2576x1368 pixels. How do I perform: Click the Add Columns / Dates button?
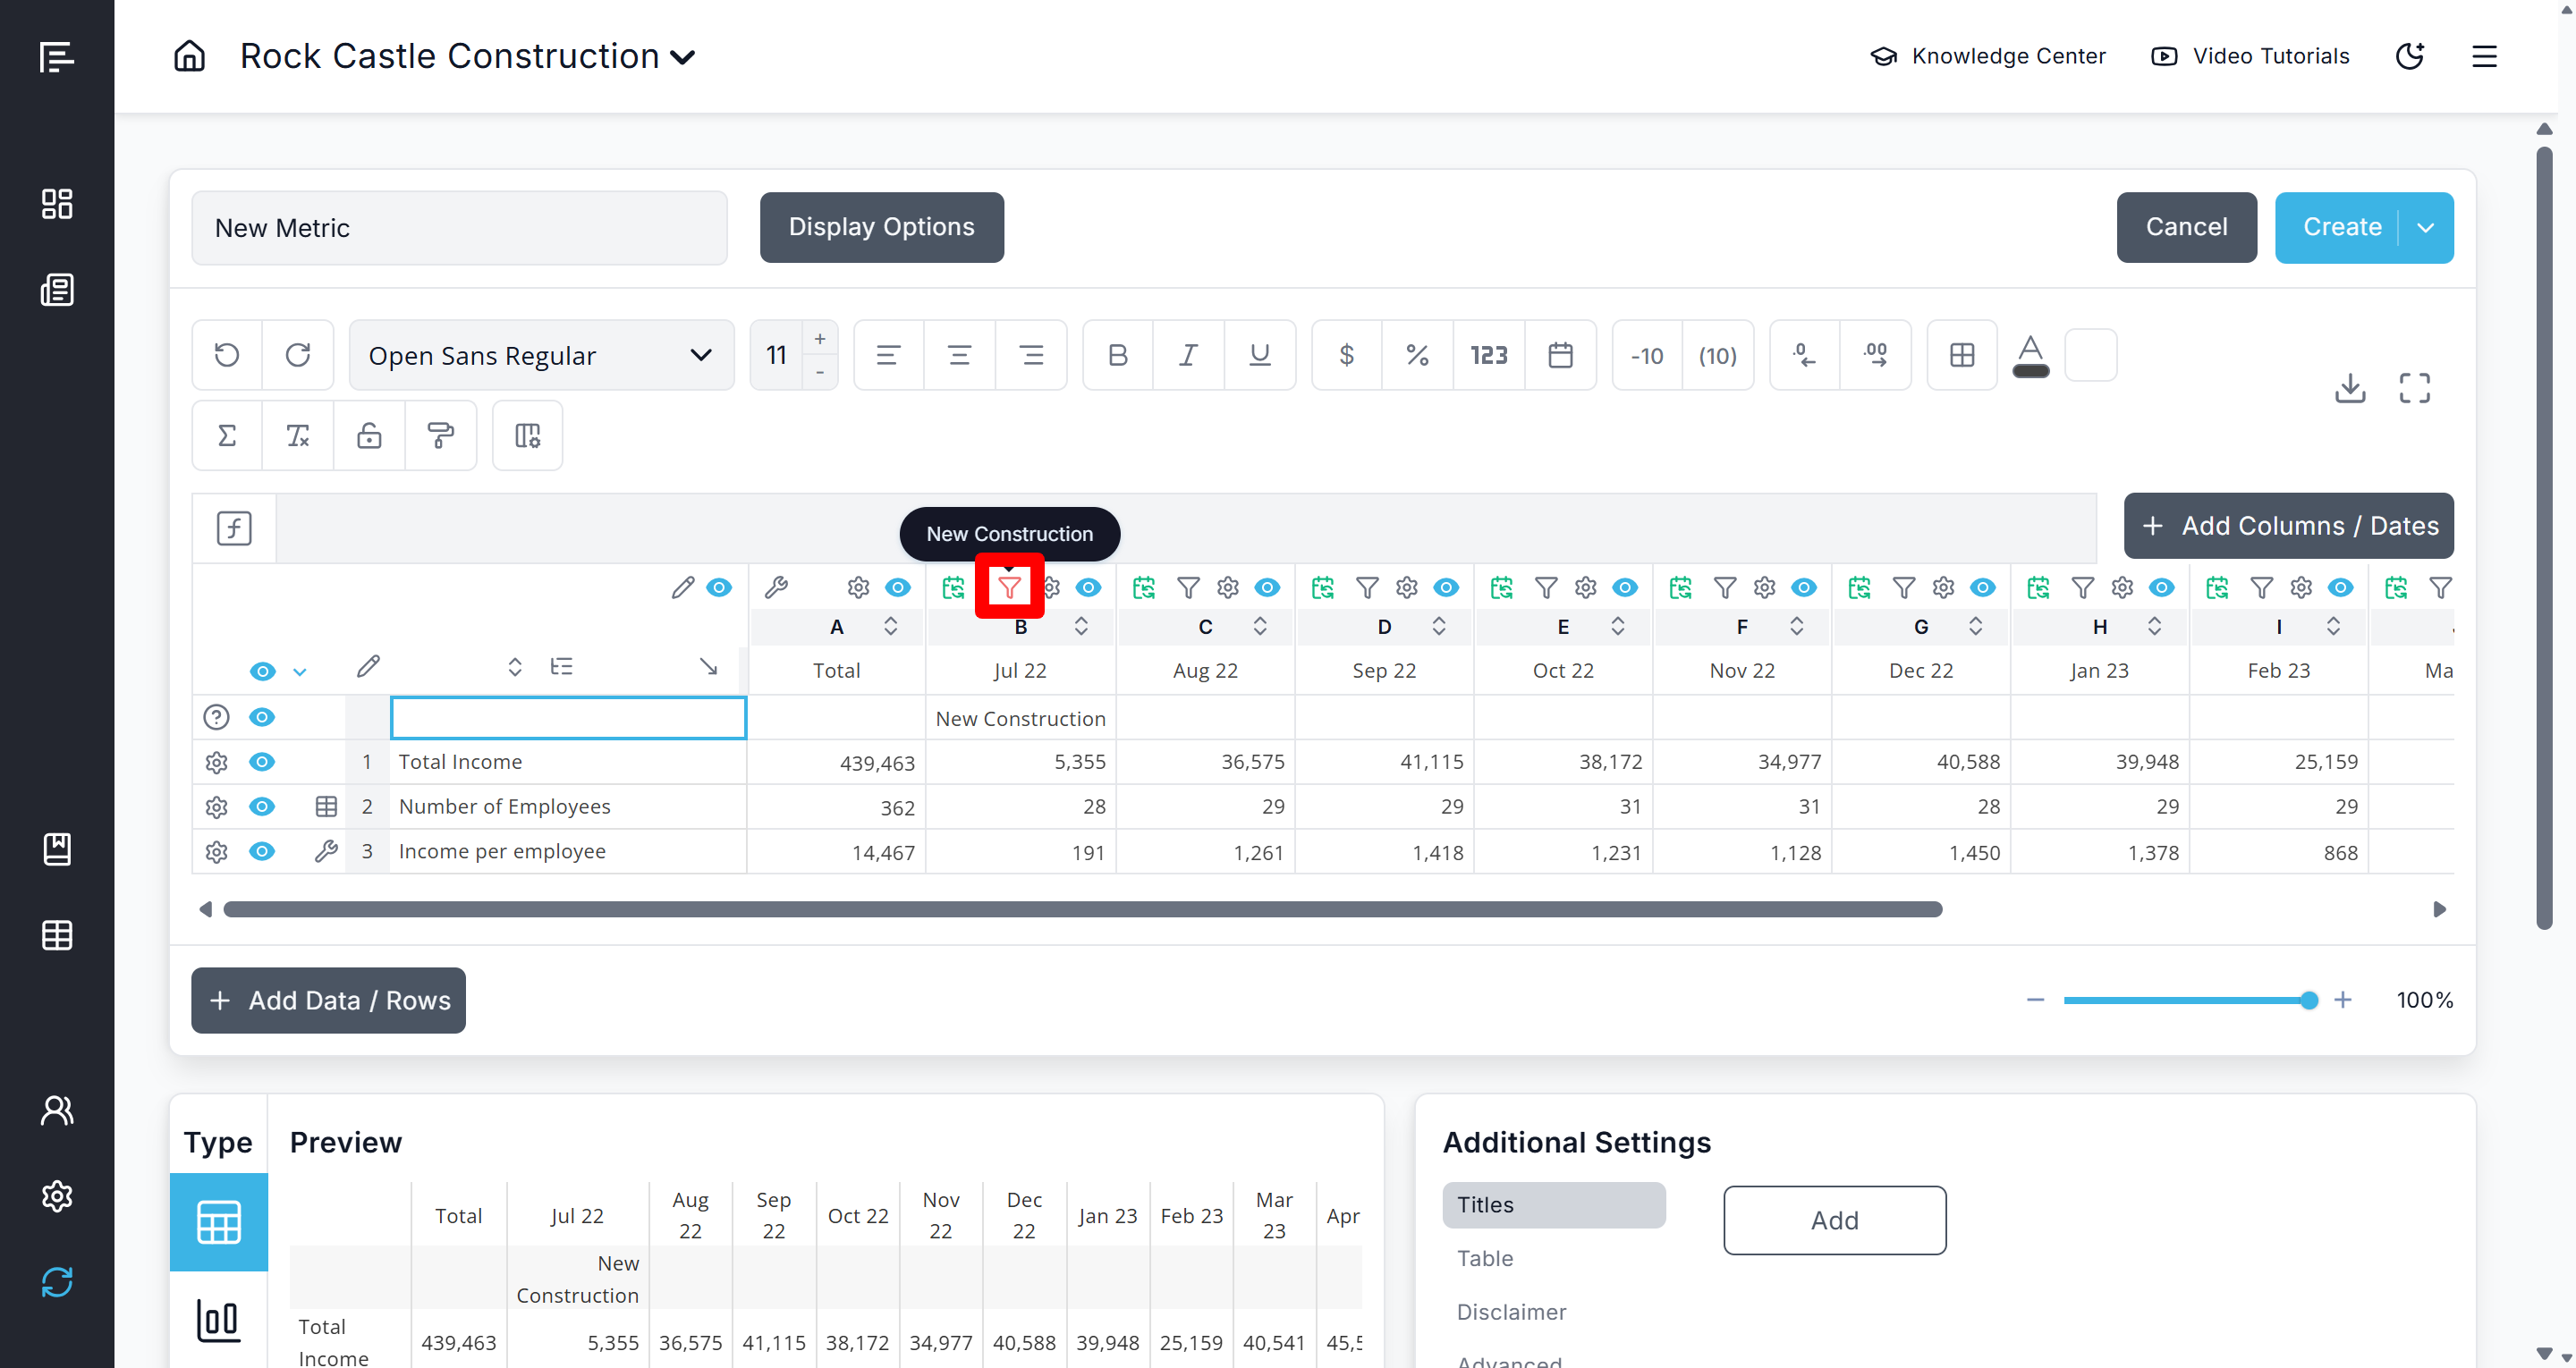click(2288, 526)
